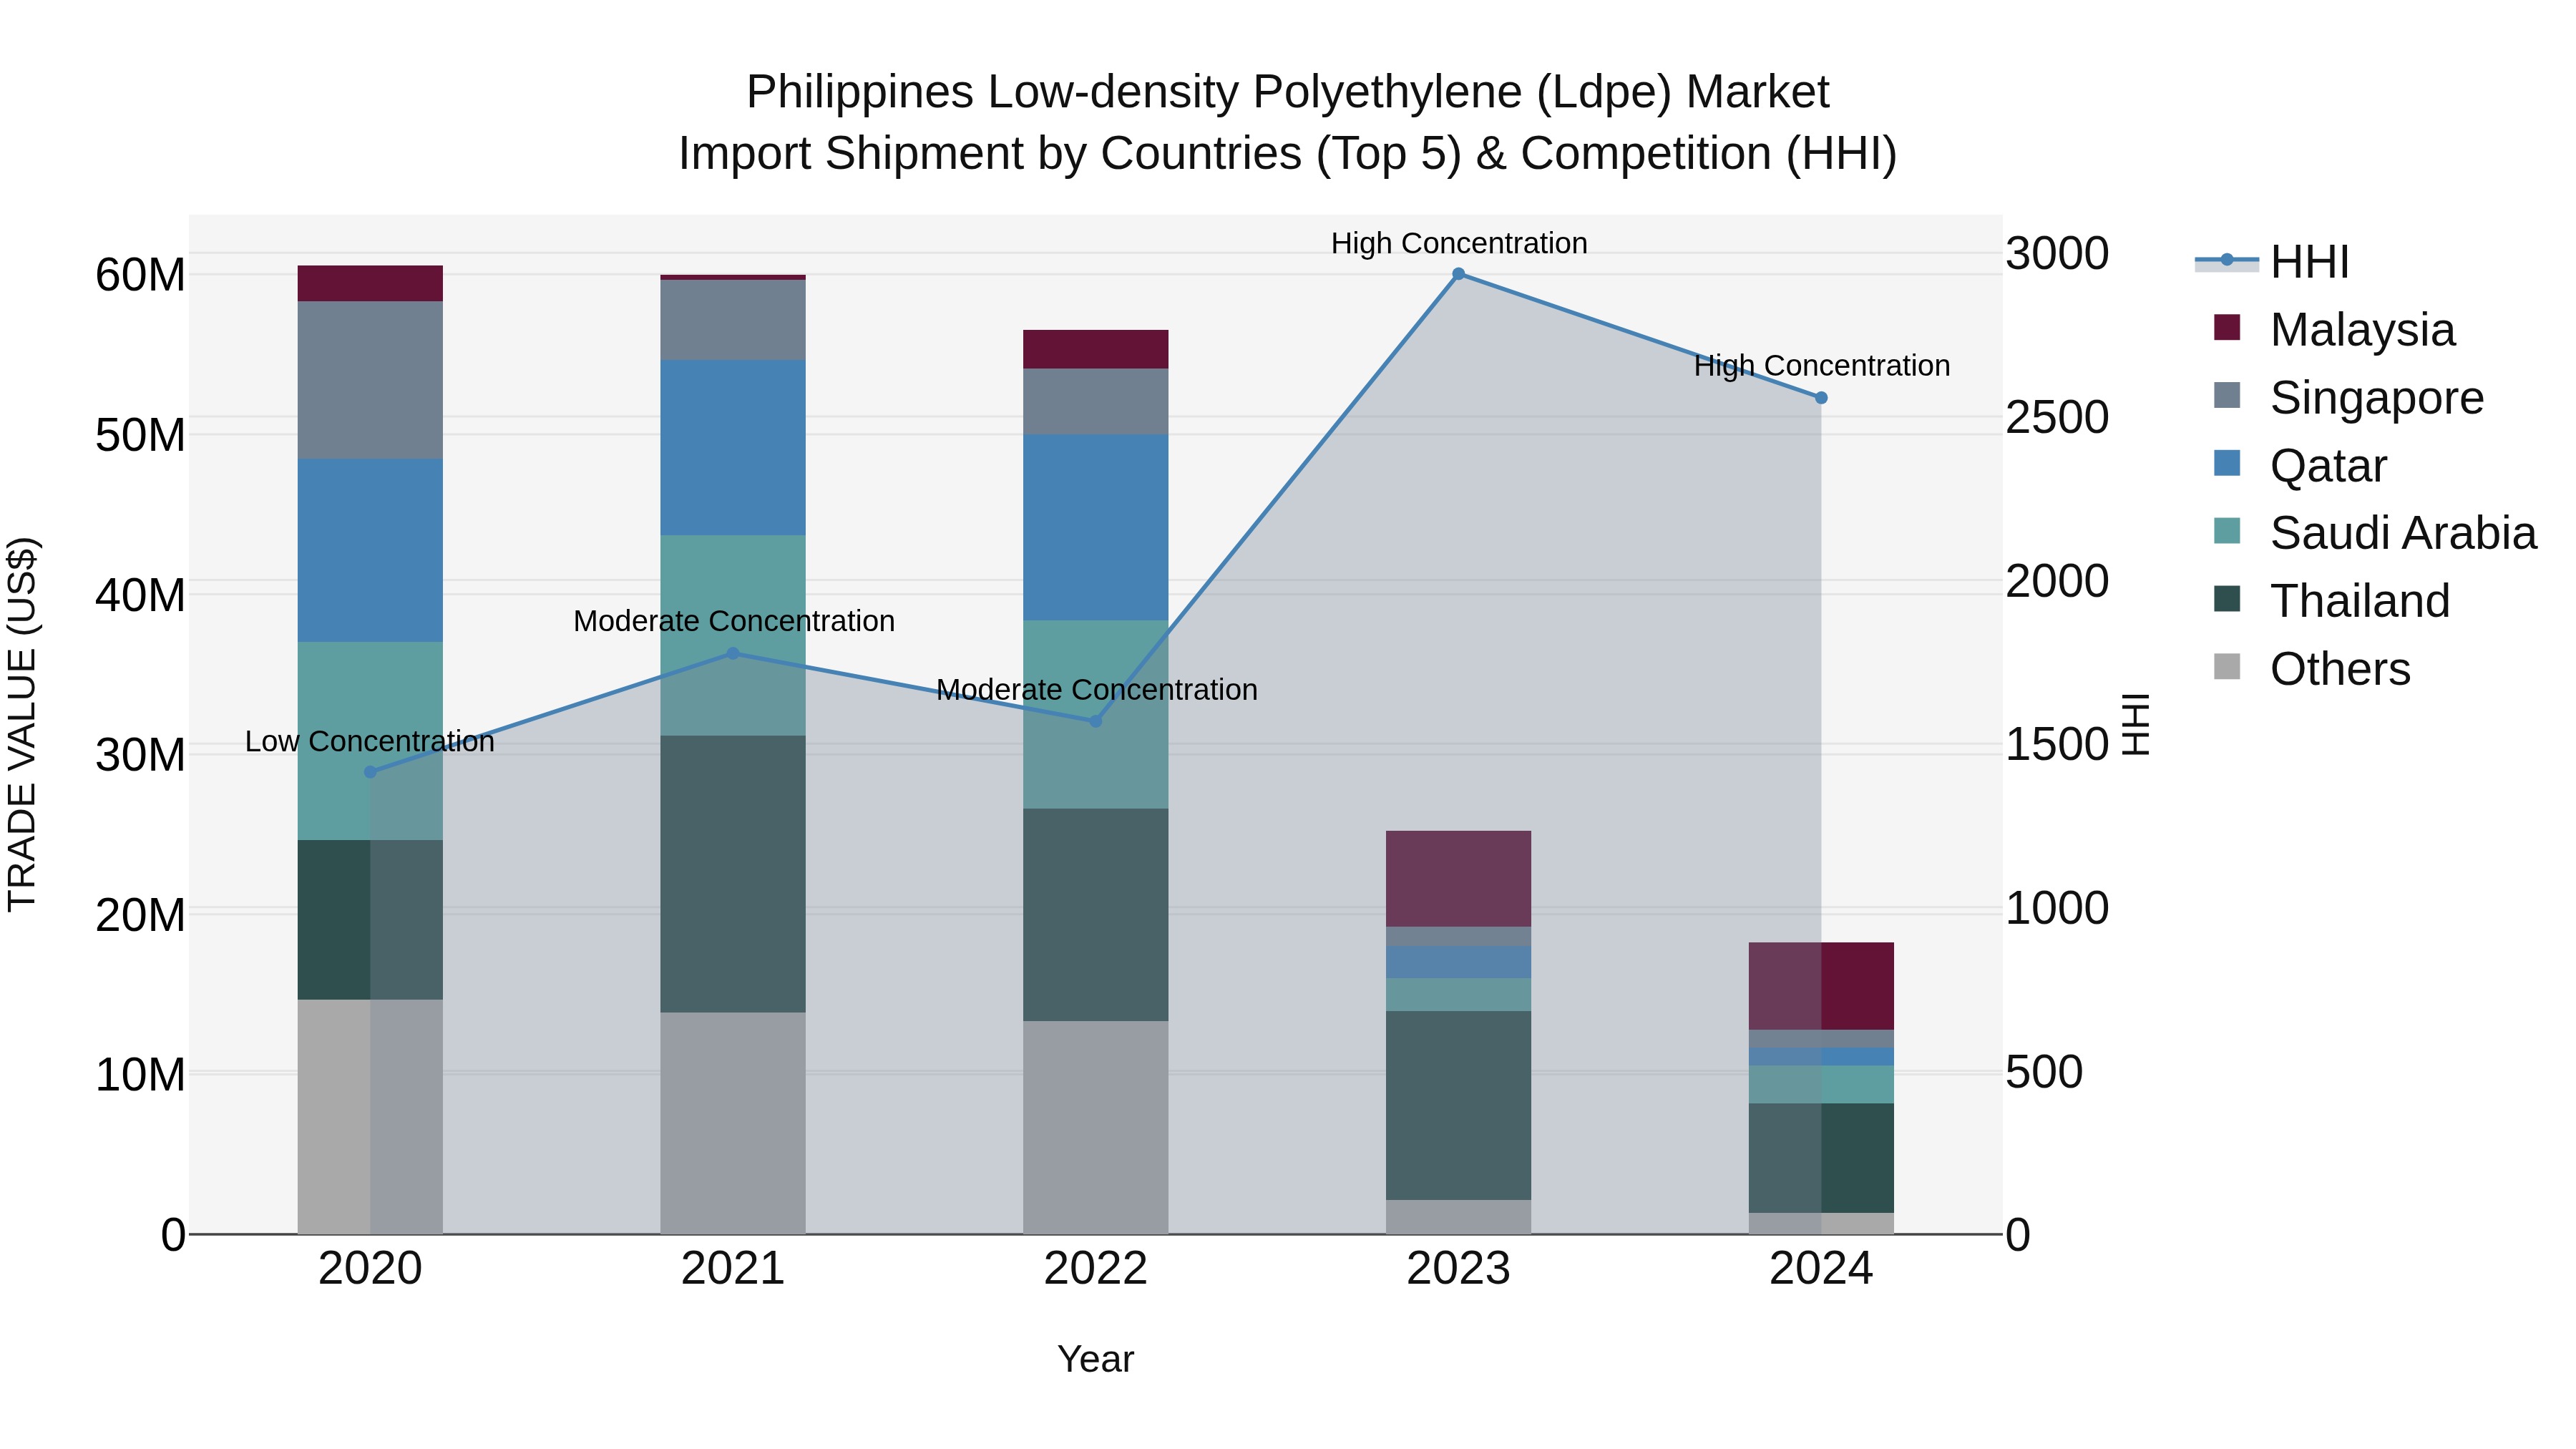The height and width of the screenshot is (1449, 2576).
Task: Select the Malaysia segment of the 2020 bar
Action: 370,284
